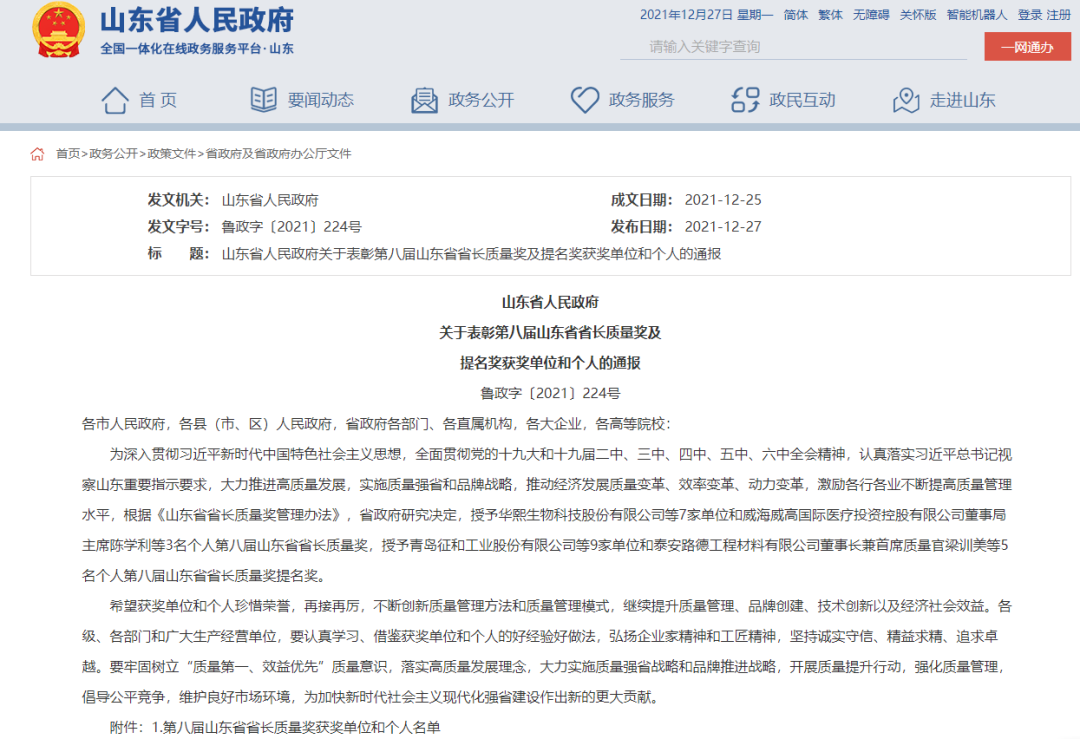1080x739 pixels.
Task: Open the 政务服务 navigation menu item
Action: point(641,100)
